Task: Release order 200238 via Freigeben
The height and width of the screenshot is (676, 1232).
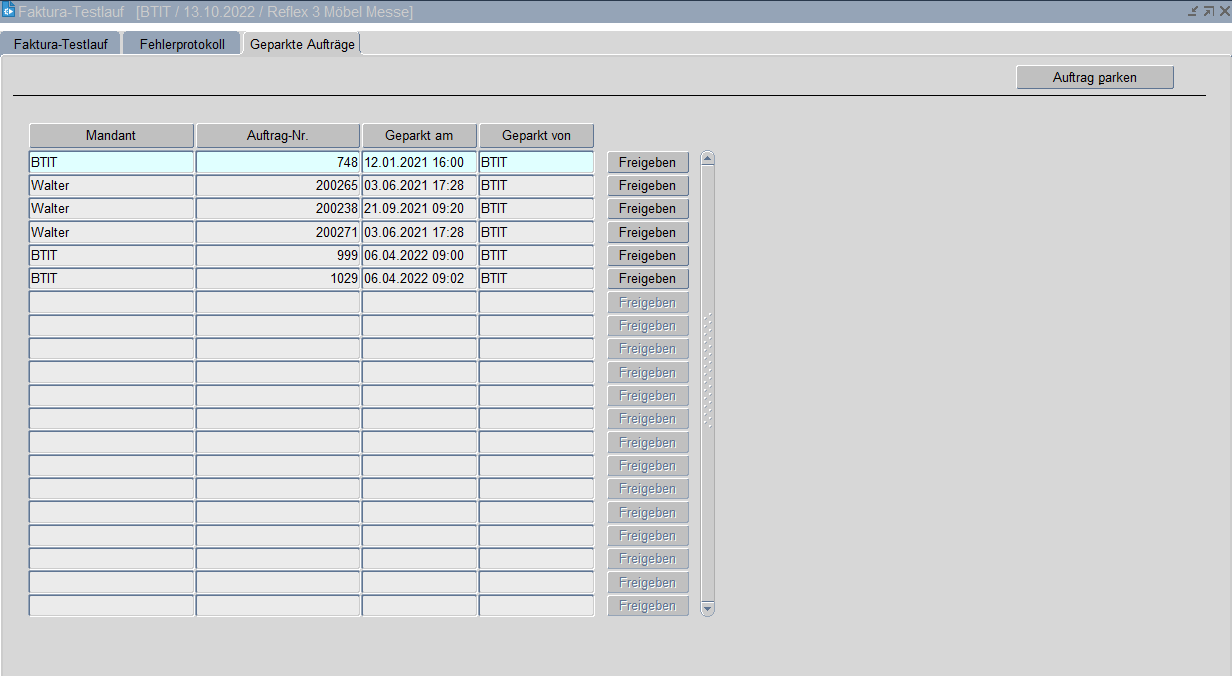Action: click(x=648, y=209)
